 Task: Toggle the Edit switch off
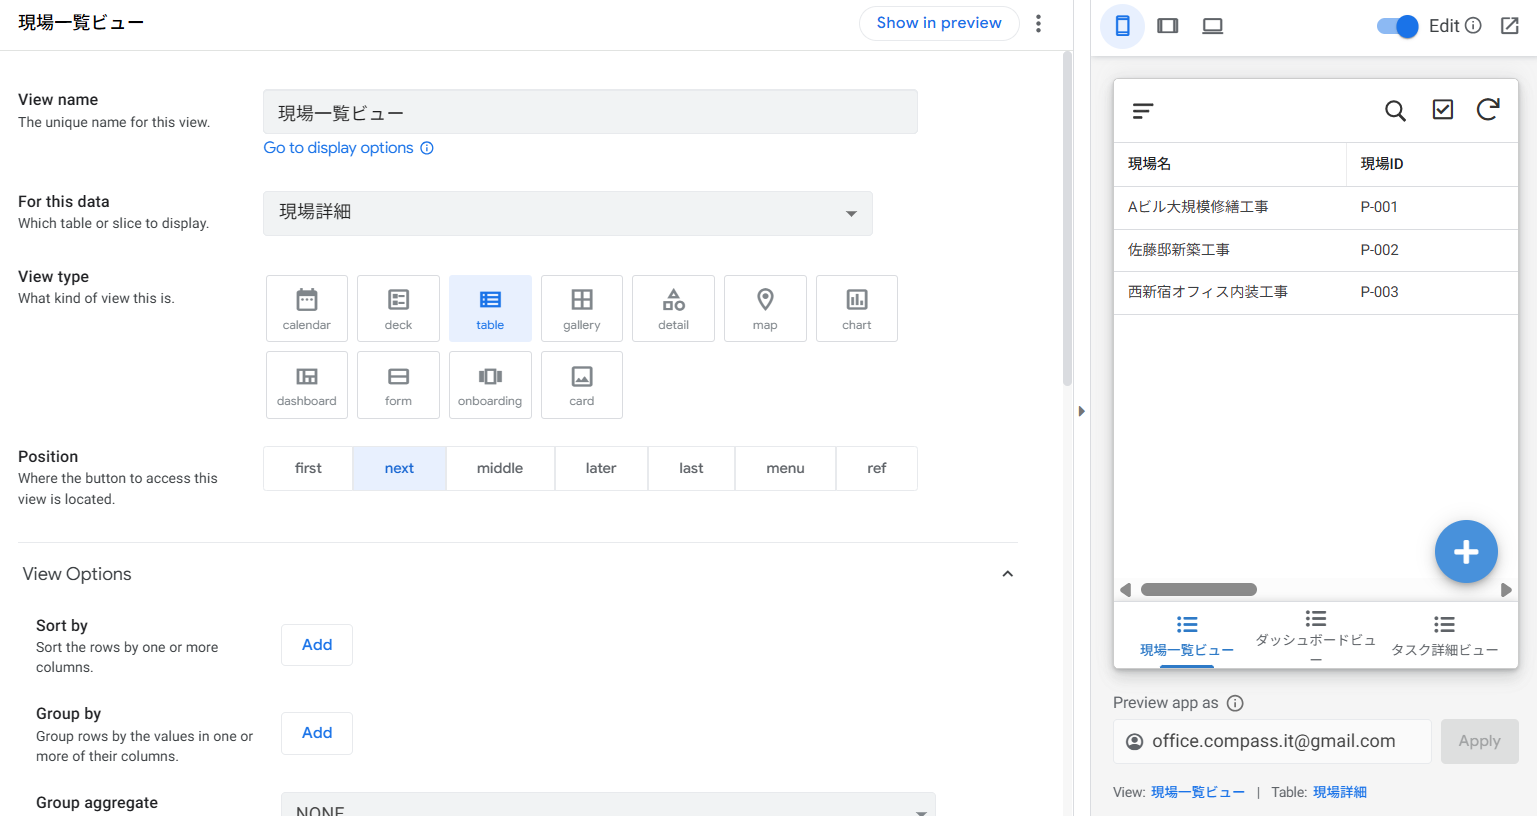click(1397, 26)
